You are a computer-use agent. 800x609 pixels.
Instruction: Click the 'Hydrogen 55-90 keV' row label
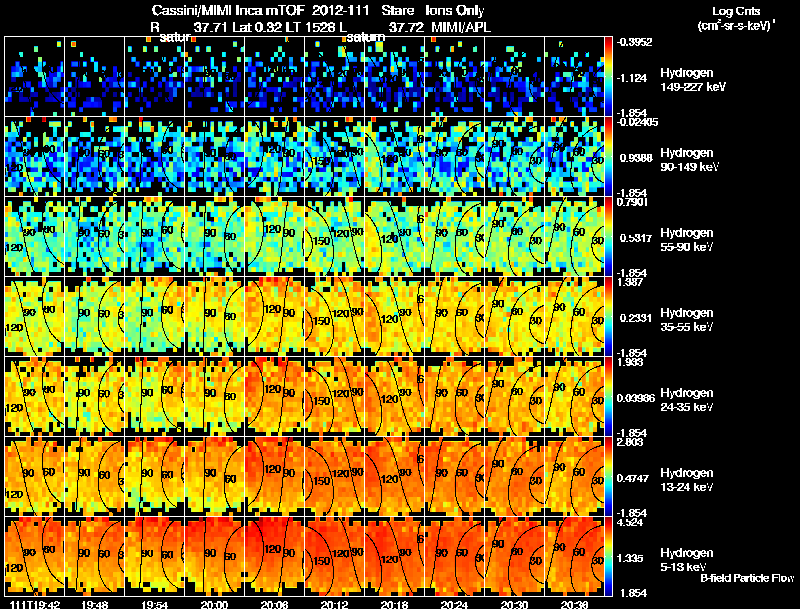(x=687, y=240)
